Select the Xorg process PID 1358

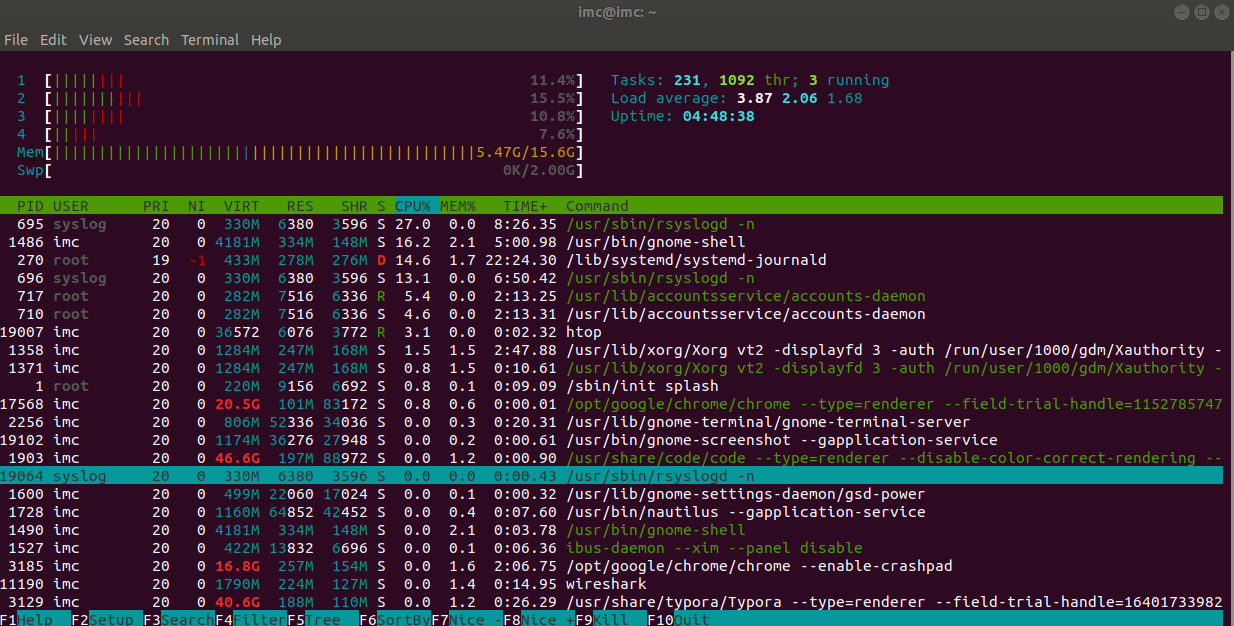(612, 350)
